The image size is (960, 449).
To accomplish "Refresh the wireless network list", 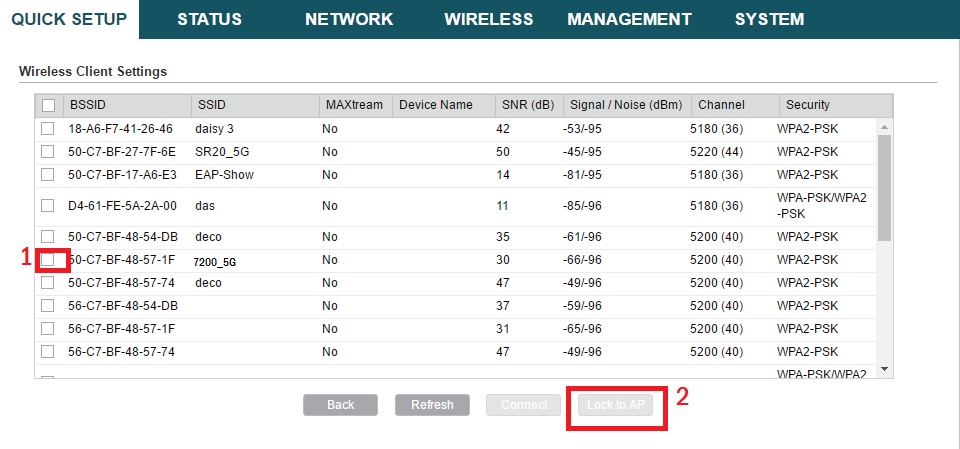I will (x=432, y=405).
